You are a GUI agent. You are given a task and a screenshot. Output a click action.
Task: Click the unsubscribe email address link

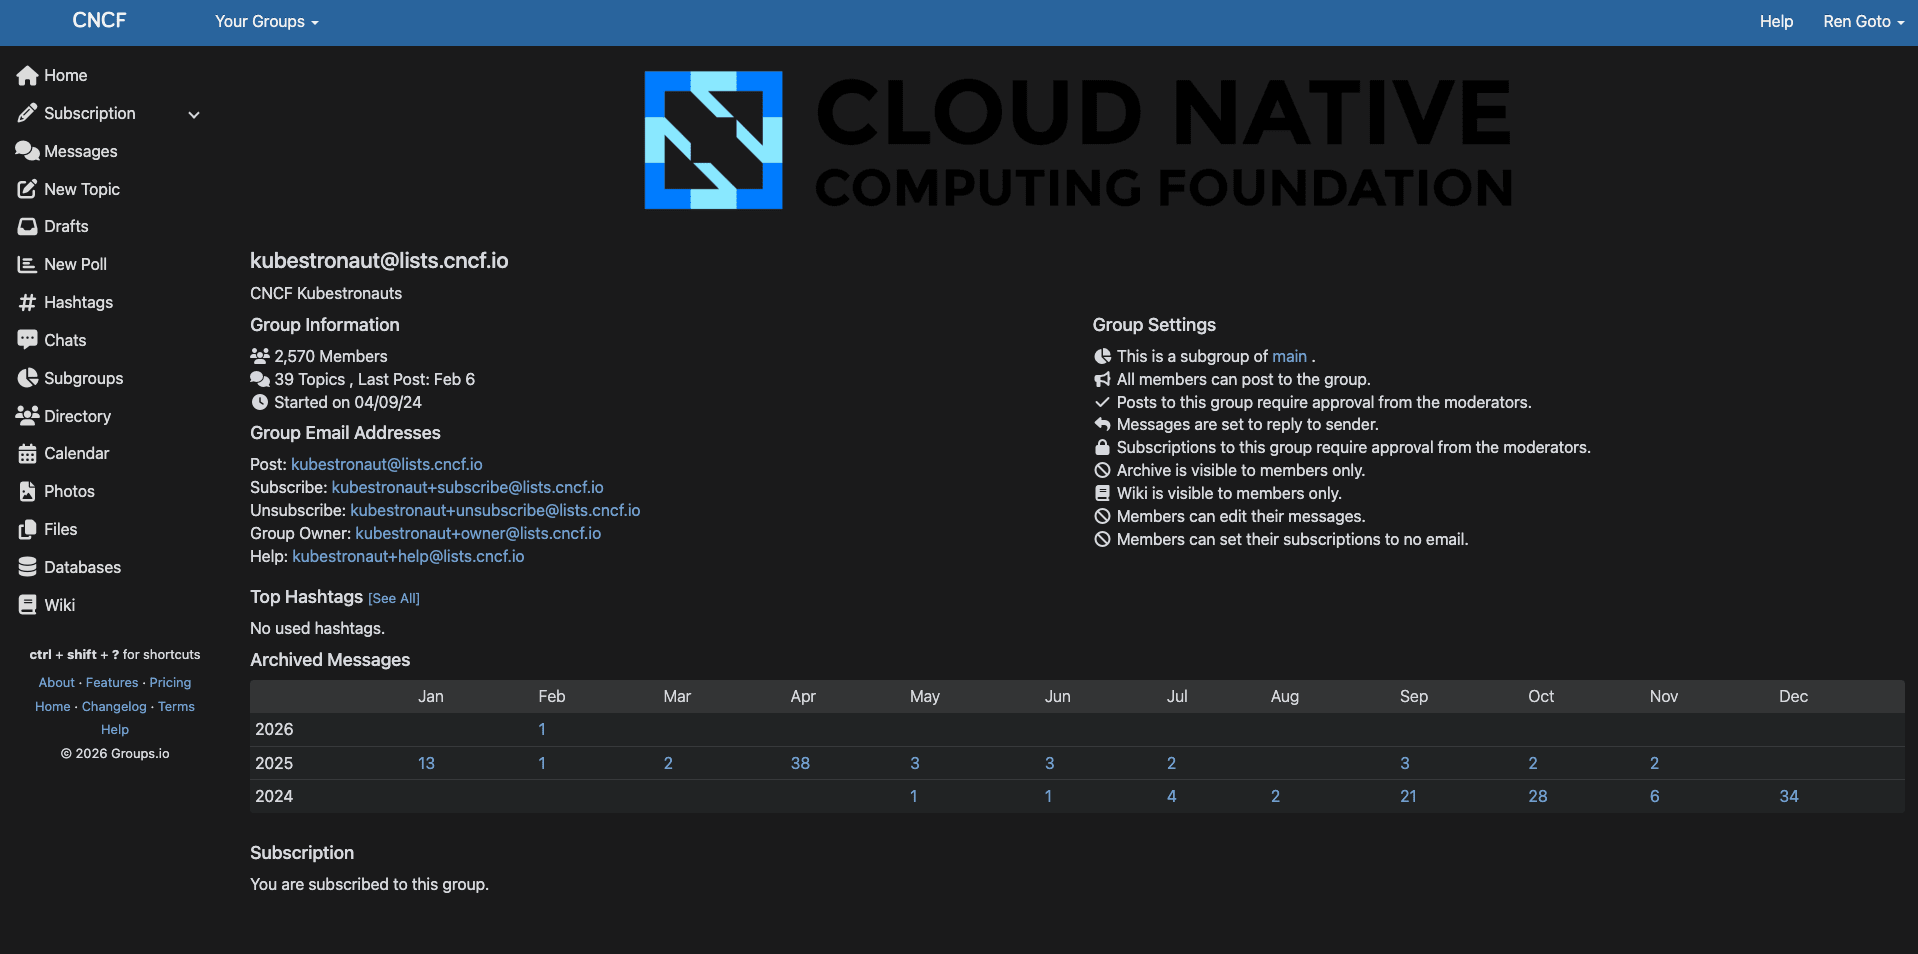495,510
